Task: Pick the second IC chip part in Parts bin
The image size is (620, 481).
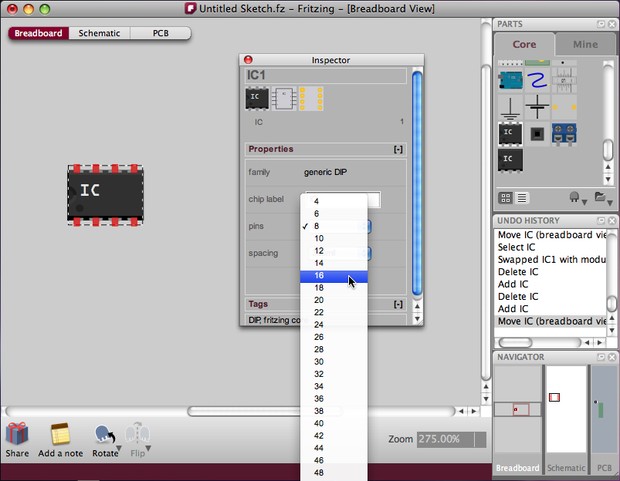Action: click(510, 160)
